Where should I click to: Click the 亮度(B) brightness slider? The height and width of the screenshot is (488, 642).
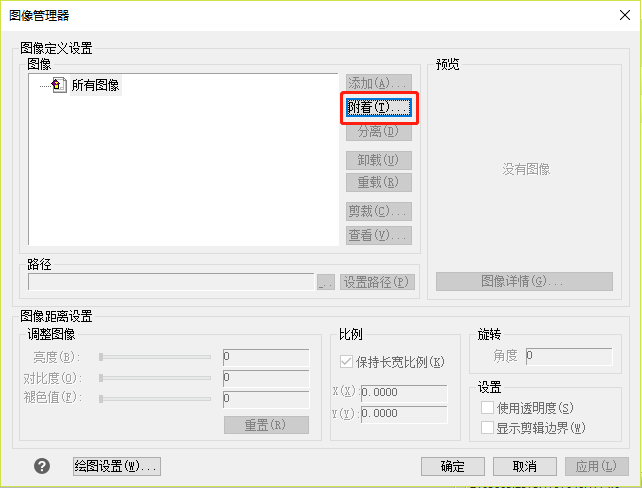tap(155, 357)
